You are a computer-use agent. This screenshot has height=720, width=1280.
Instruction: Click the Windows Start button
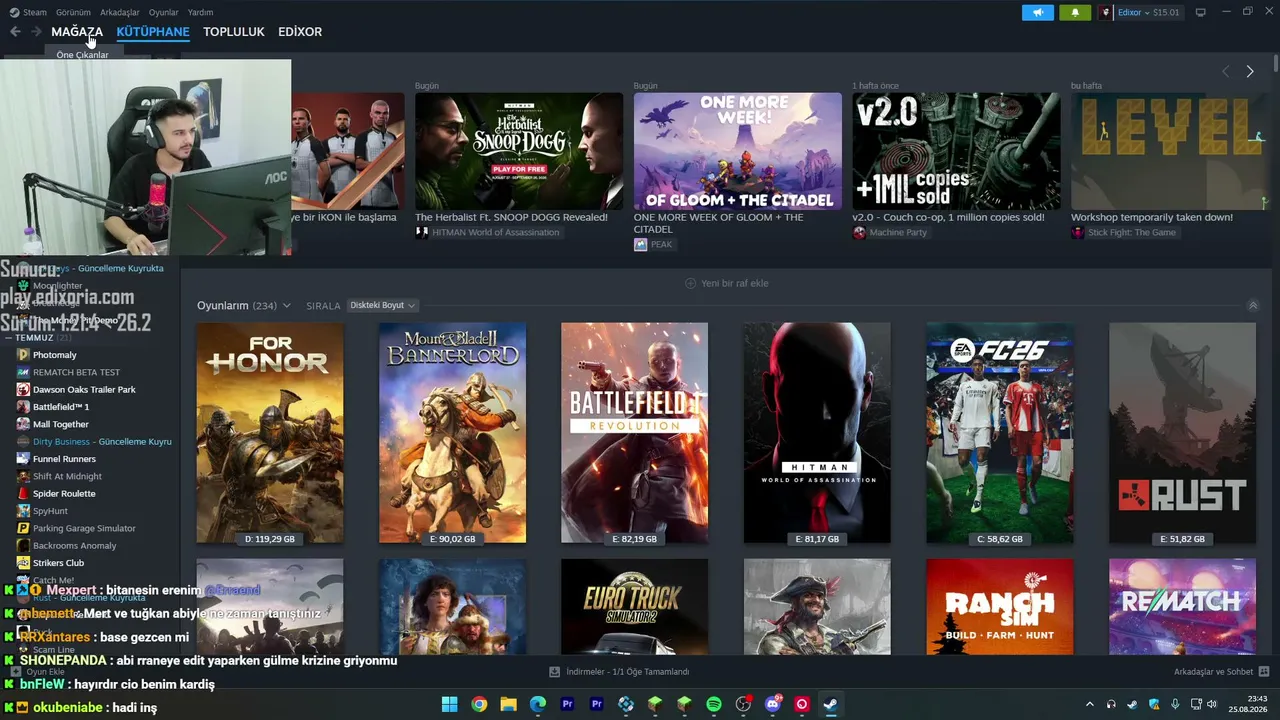450,704
